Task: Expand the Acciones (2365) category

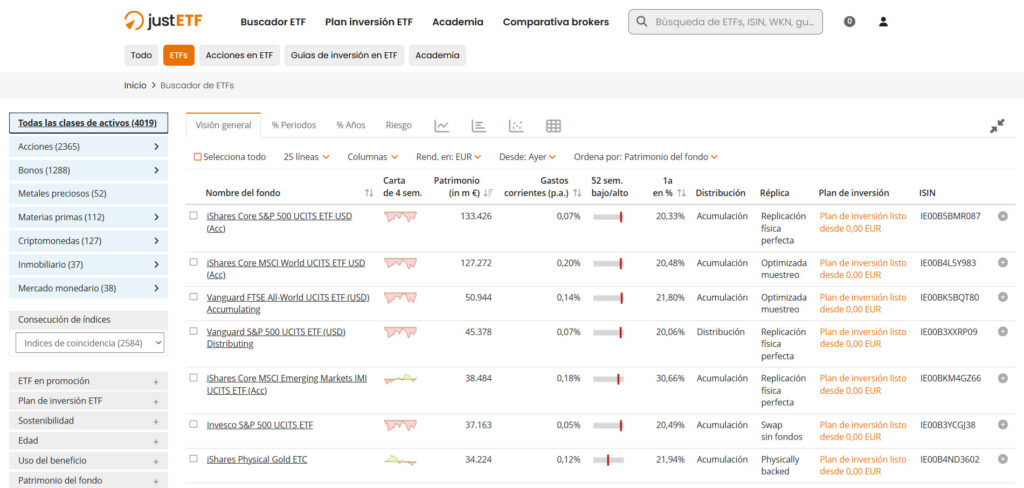Action: (x=88, y=147)
